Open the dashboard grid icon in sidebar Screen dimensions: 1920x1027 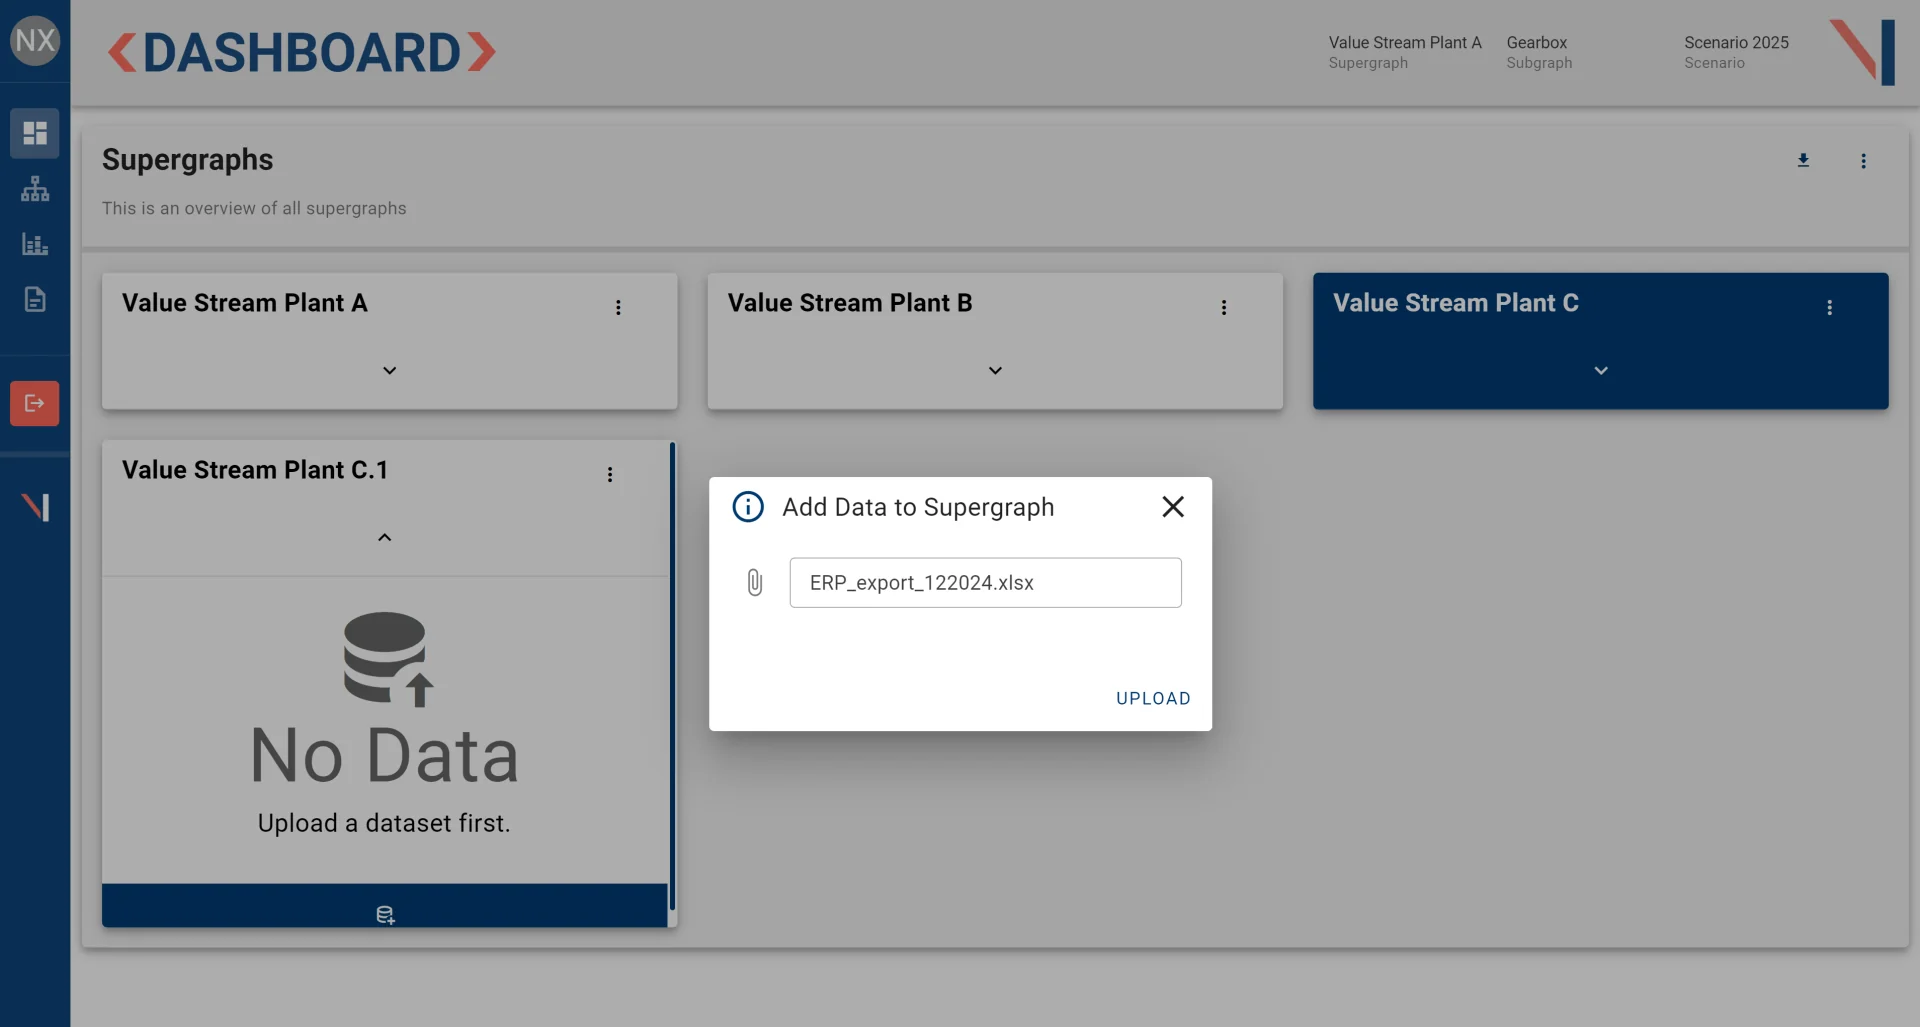(35, 133)
